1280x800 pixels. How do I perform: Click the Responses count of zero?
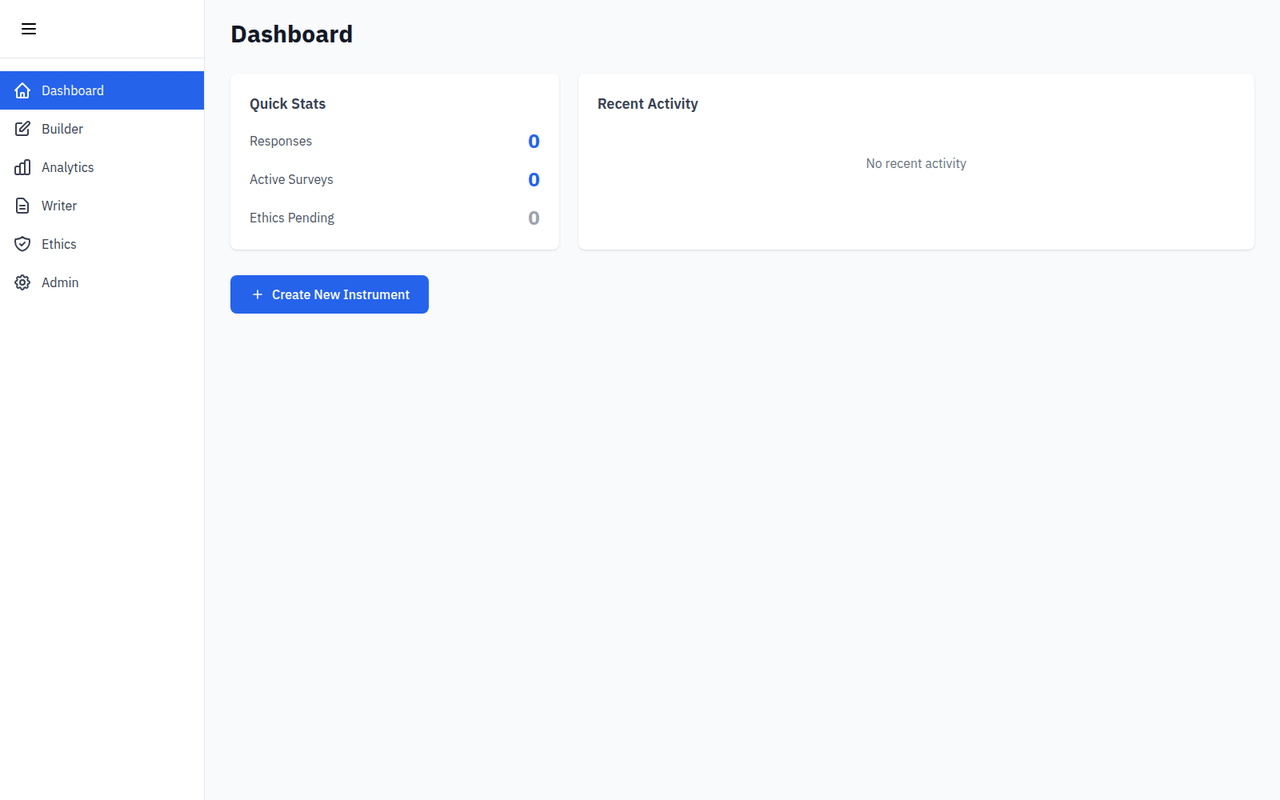tap(533, 141)
